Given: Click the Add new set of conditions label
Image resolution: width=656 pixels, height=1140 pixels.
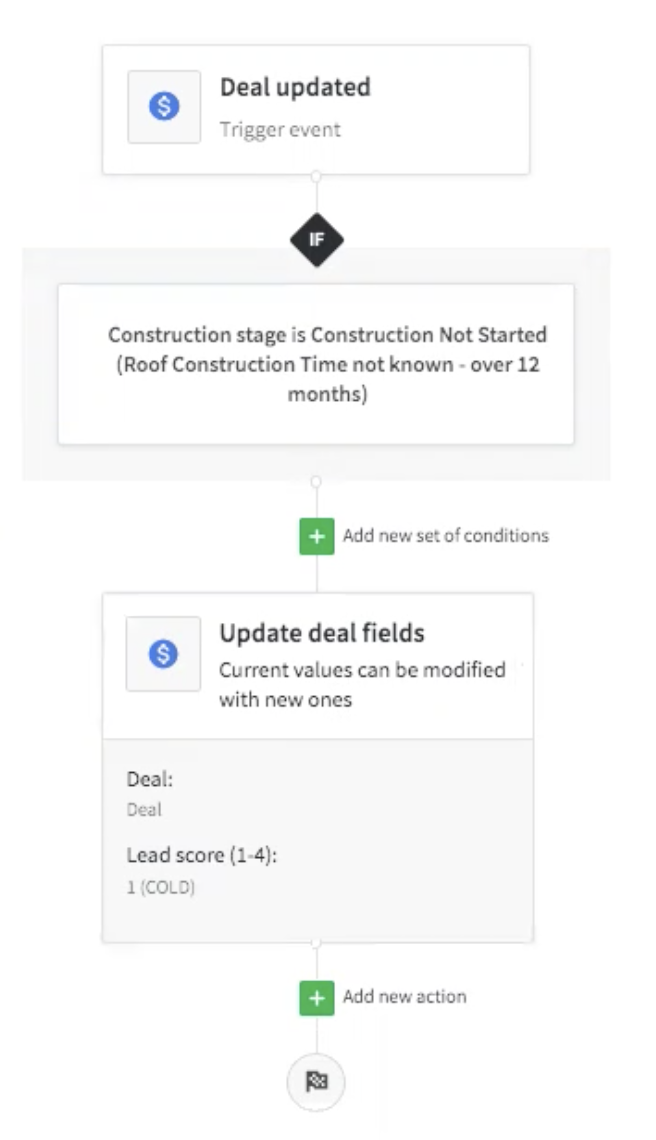Looking at the screenshot, I should click(445, 536).
